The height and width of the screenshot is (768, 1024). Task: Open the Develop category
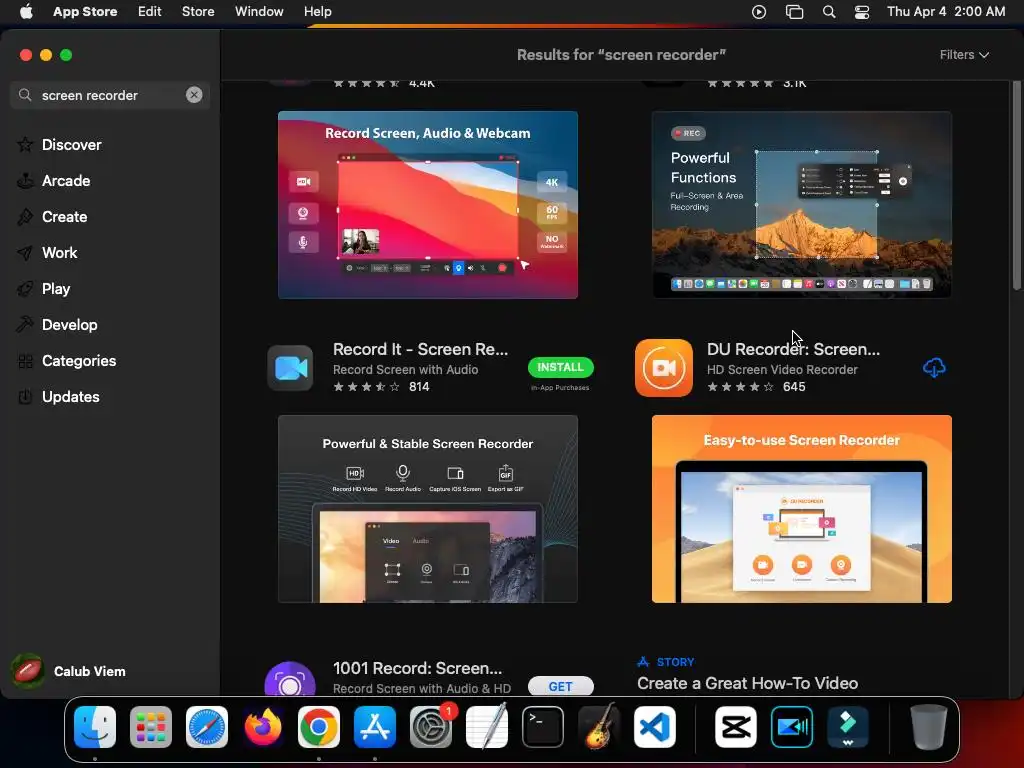pyautogui.click(x=69, y=324)
